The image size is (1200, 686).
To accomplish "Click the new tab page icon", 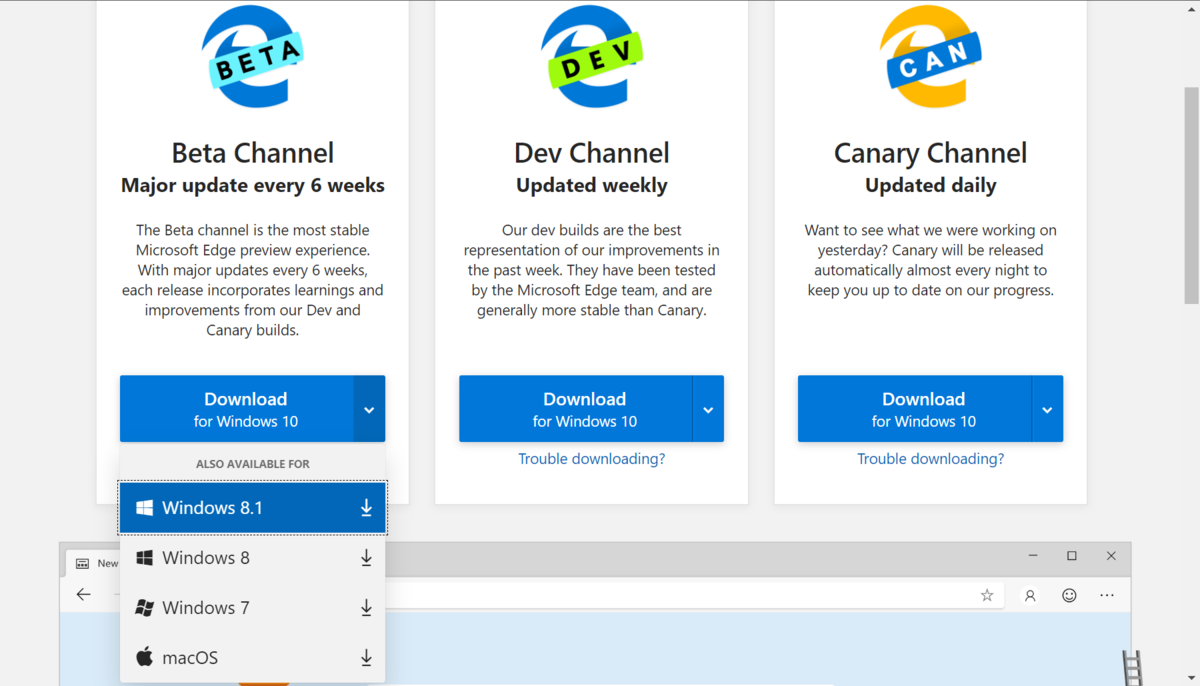I will [83, 564].
